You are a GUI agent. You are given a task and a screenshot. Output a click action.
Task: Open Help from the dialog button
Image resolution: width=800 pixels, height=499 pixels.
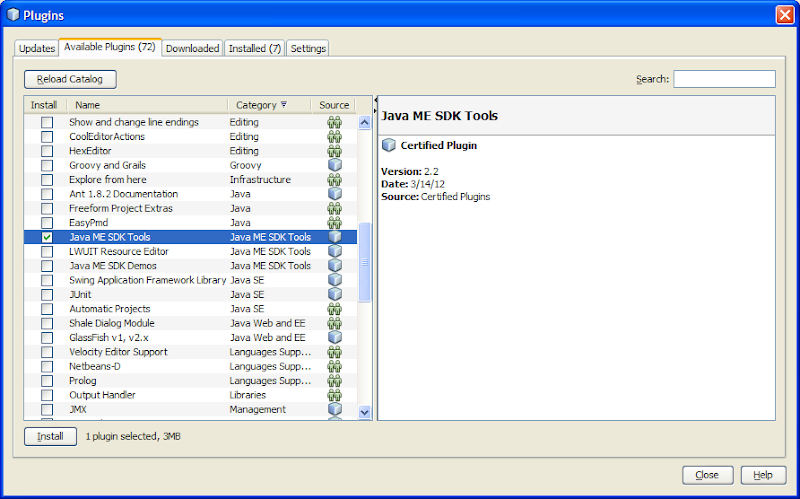pos(763,475)
